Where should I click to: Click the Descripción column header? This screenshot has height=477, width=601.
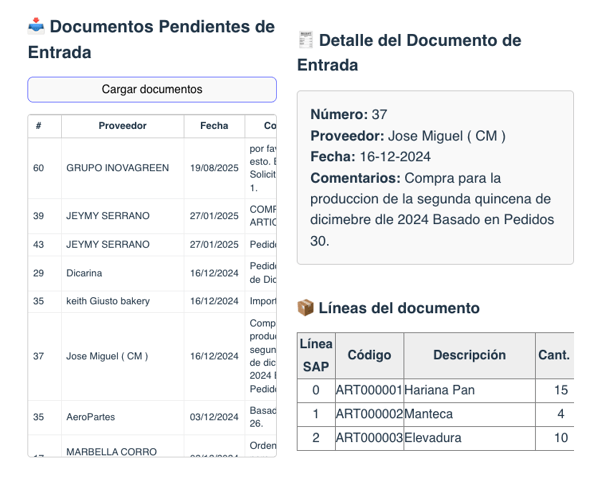468,355
